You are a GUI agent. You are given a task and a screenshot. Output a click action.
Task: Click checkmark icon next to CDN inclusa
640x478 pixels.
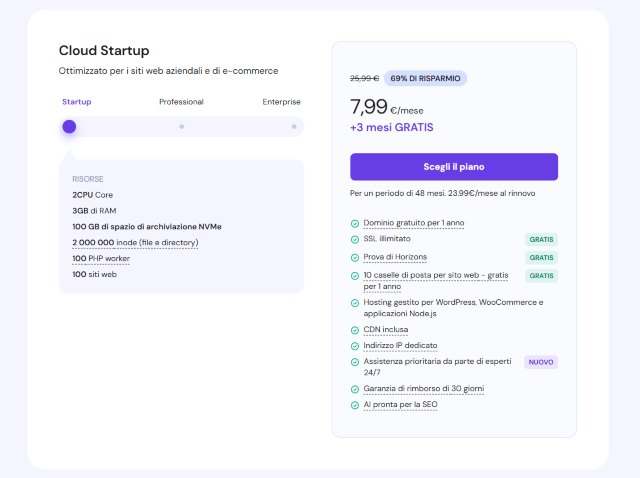click(355, 329)
